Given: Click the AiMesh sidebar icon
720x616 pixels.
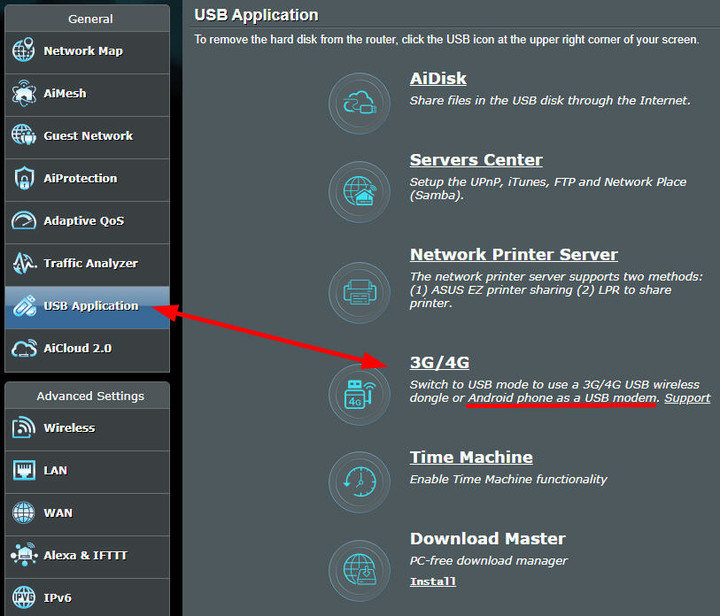Looking at the screenshot, I should [23, 93].
